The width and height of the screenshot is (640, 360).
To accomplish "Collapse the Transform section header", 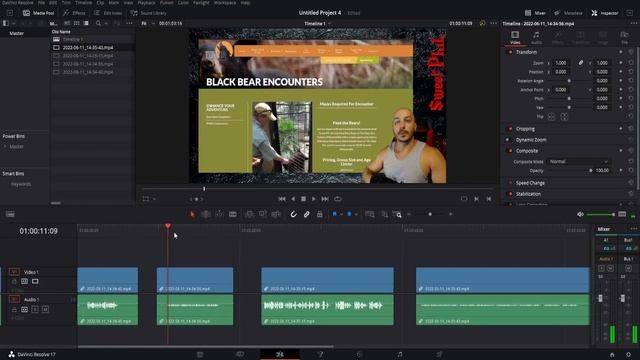I will coord(527,52).
